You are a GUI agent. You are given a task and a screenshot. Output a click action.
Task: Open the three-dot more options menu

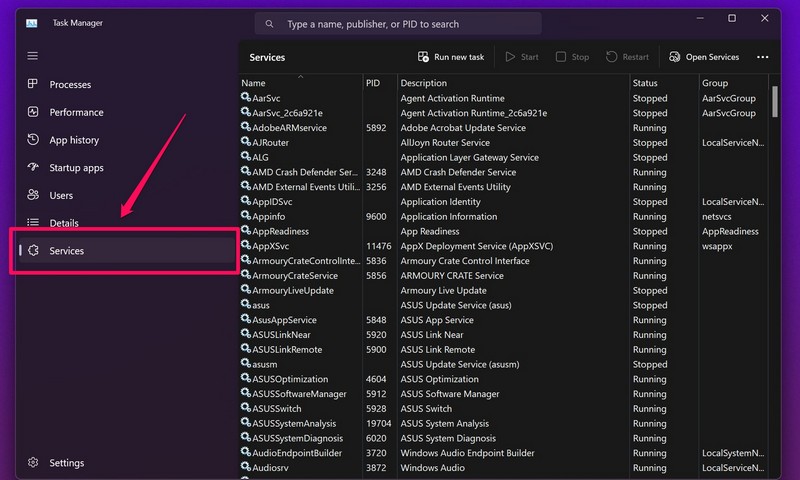[x=763, y=57]
